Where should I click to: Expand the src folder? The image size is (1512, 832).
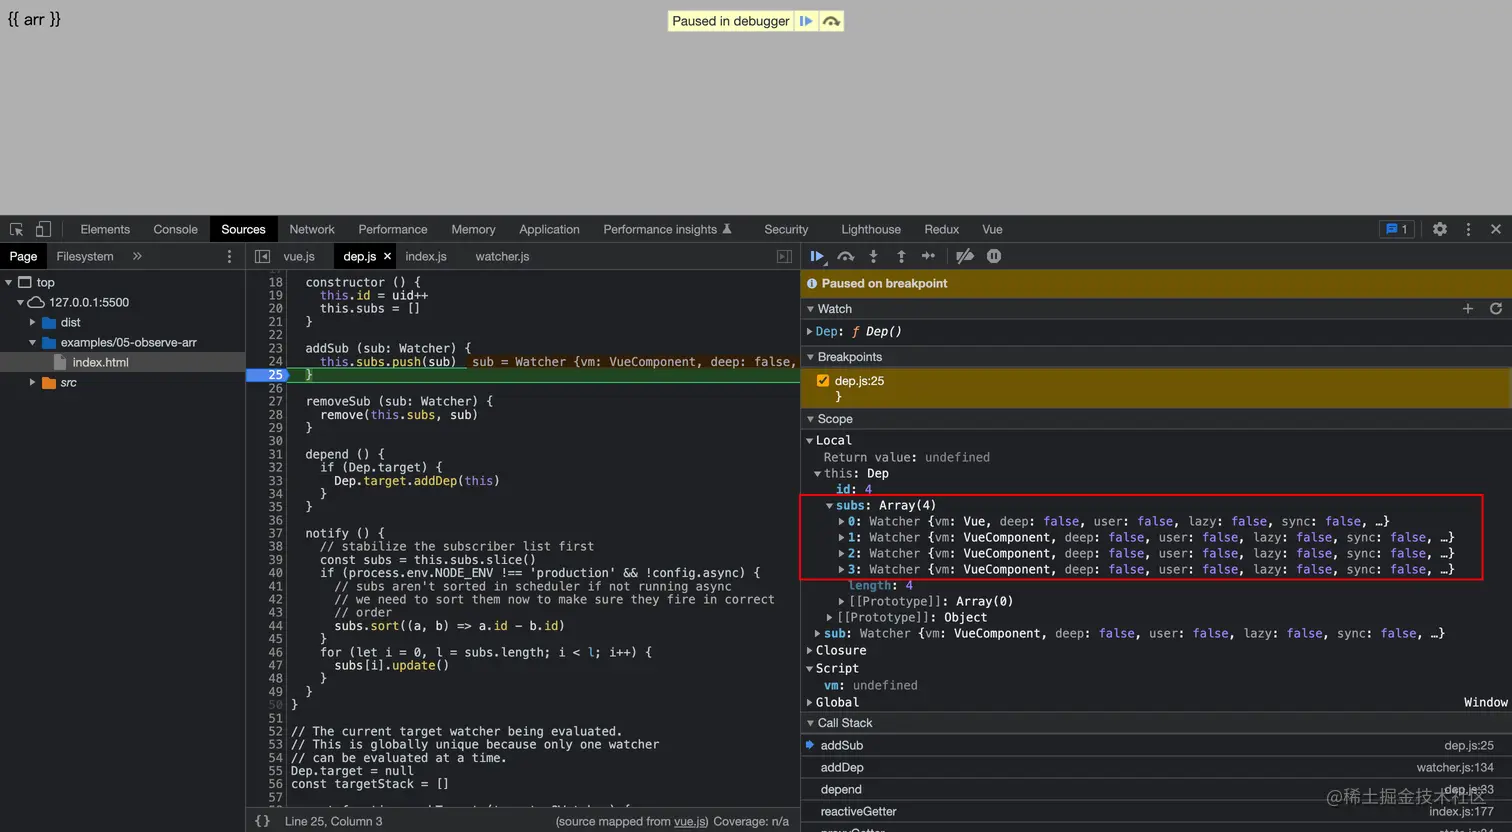coord(32,382)
